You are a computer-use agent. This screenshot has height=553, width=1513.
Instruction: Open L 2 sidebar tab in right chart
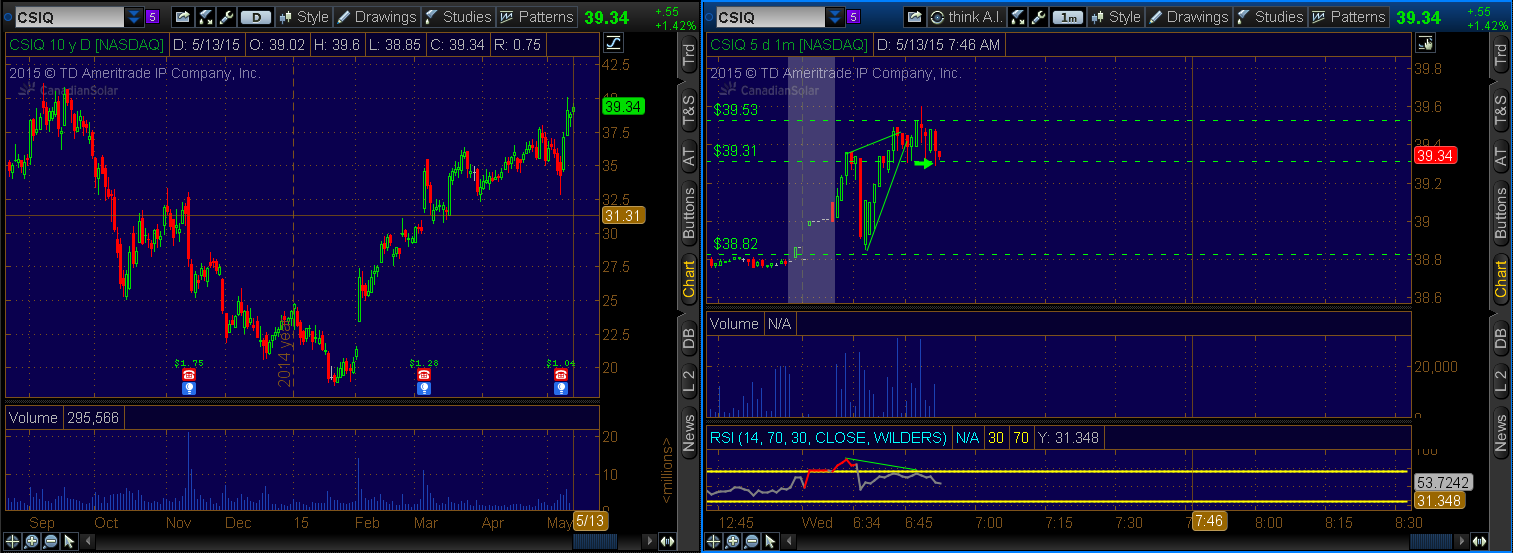(x=1500, y=379)
